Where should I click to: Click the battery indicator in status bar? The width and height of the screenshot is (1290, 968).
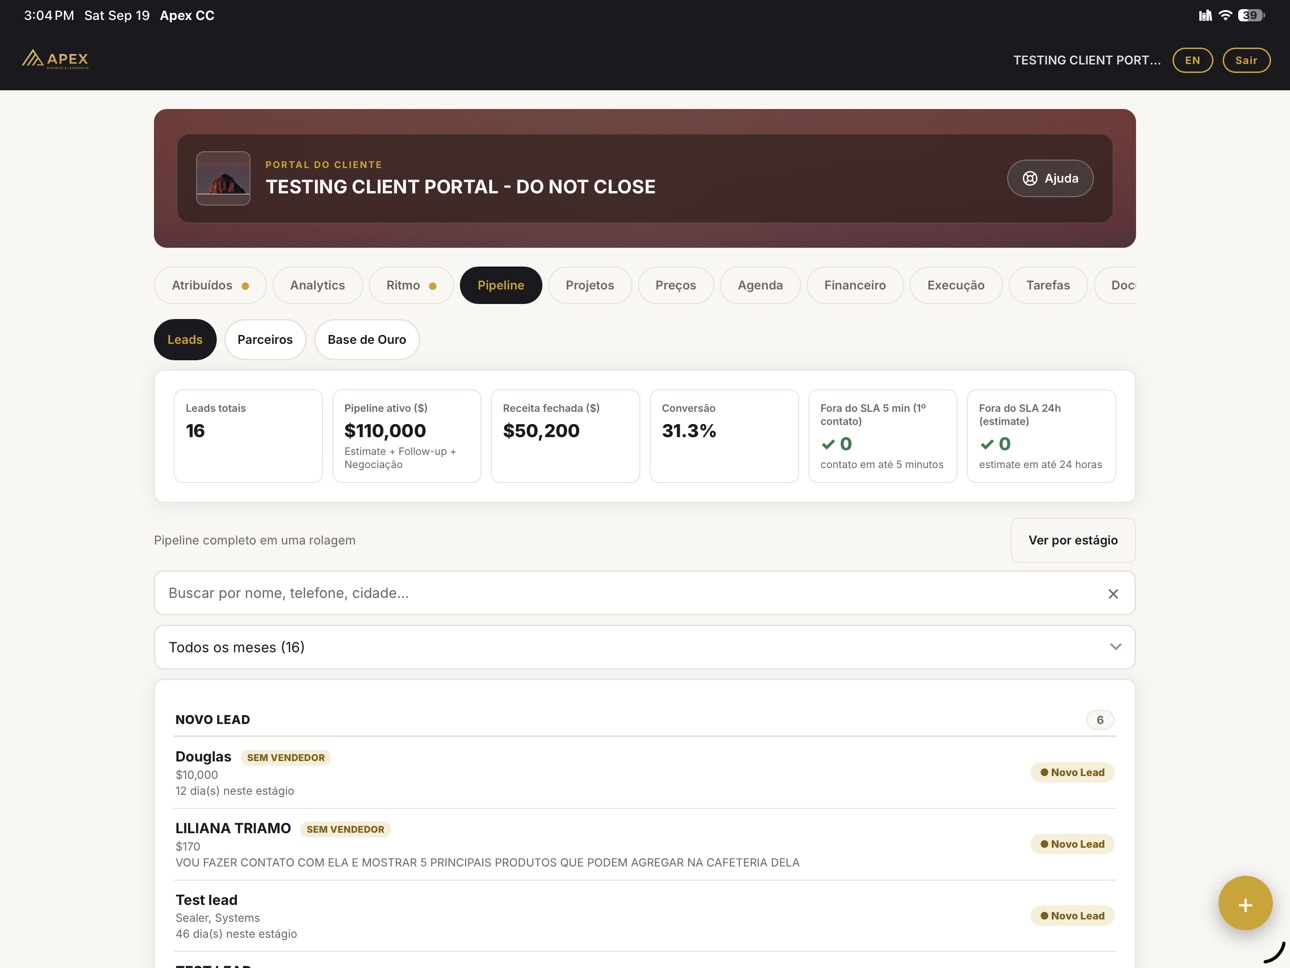click(x=1251, y=15)
